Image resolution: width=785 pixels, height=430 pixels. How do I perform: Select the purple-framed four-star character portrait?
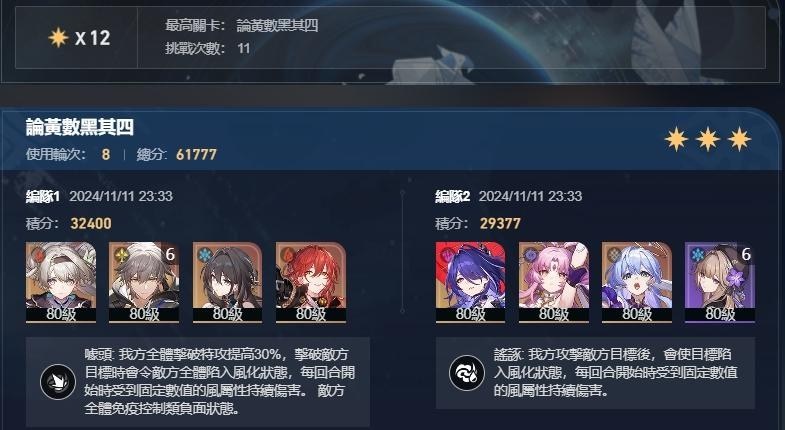tap(719, 282)
